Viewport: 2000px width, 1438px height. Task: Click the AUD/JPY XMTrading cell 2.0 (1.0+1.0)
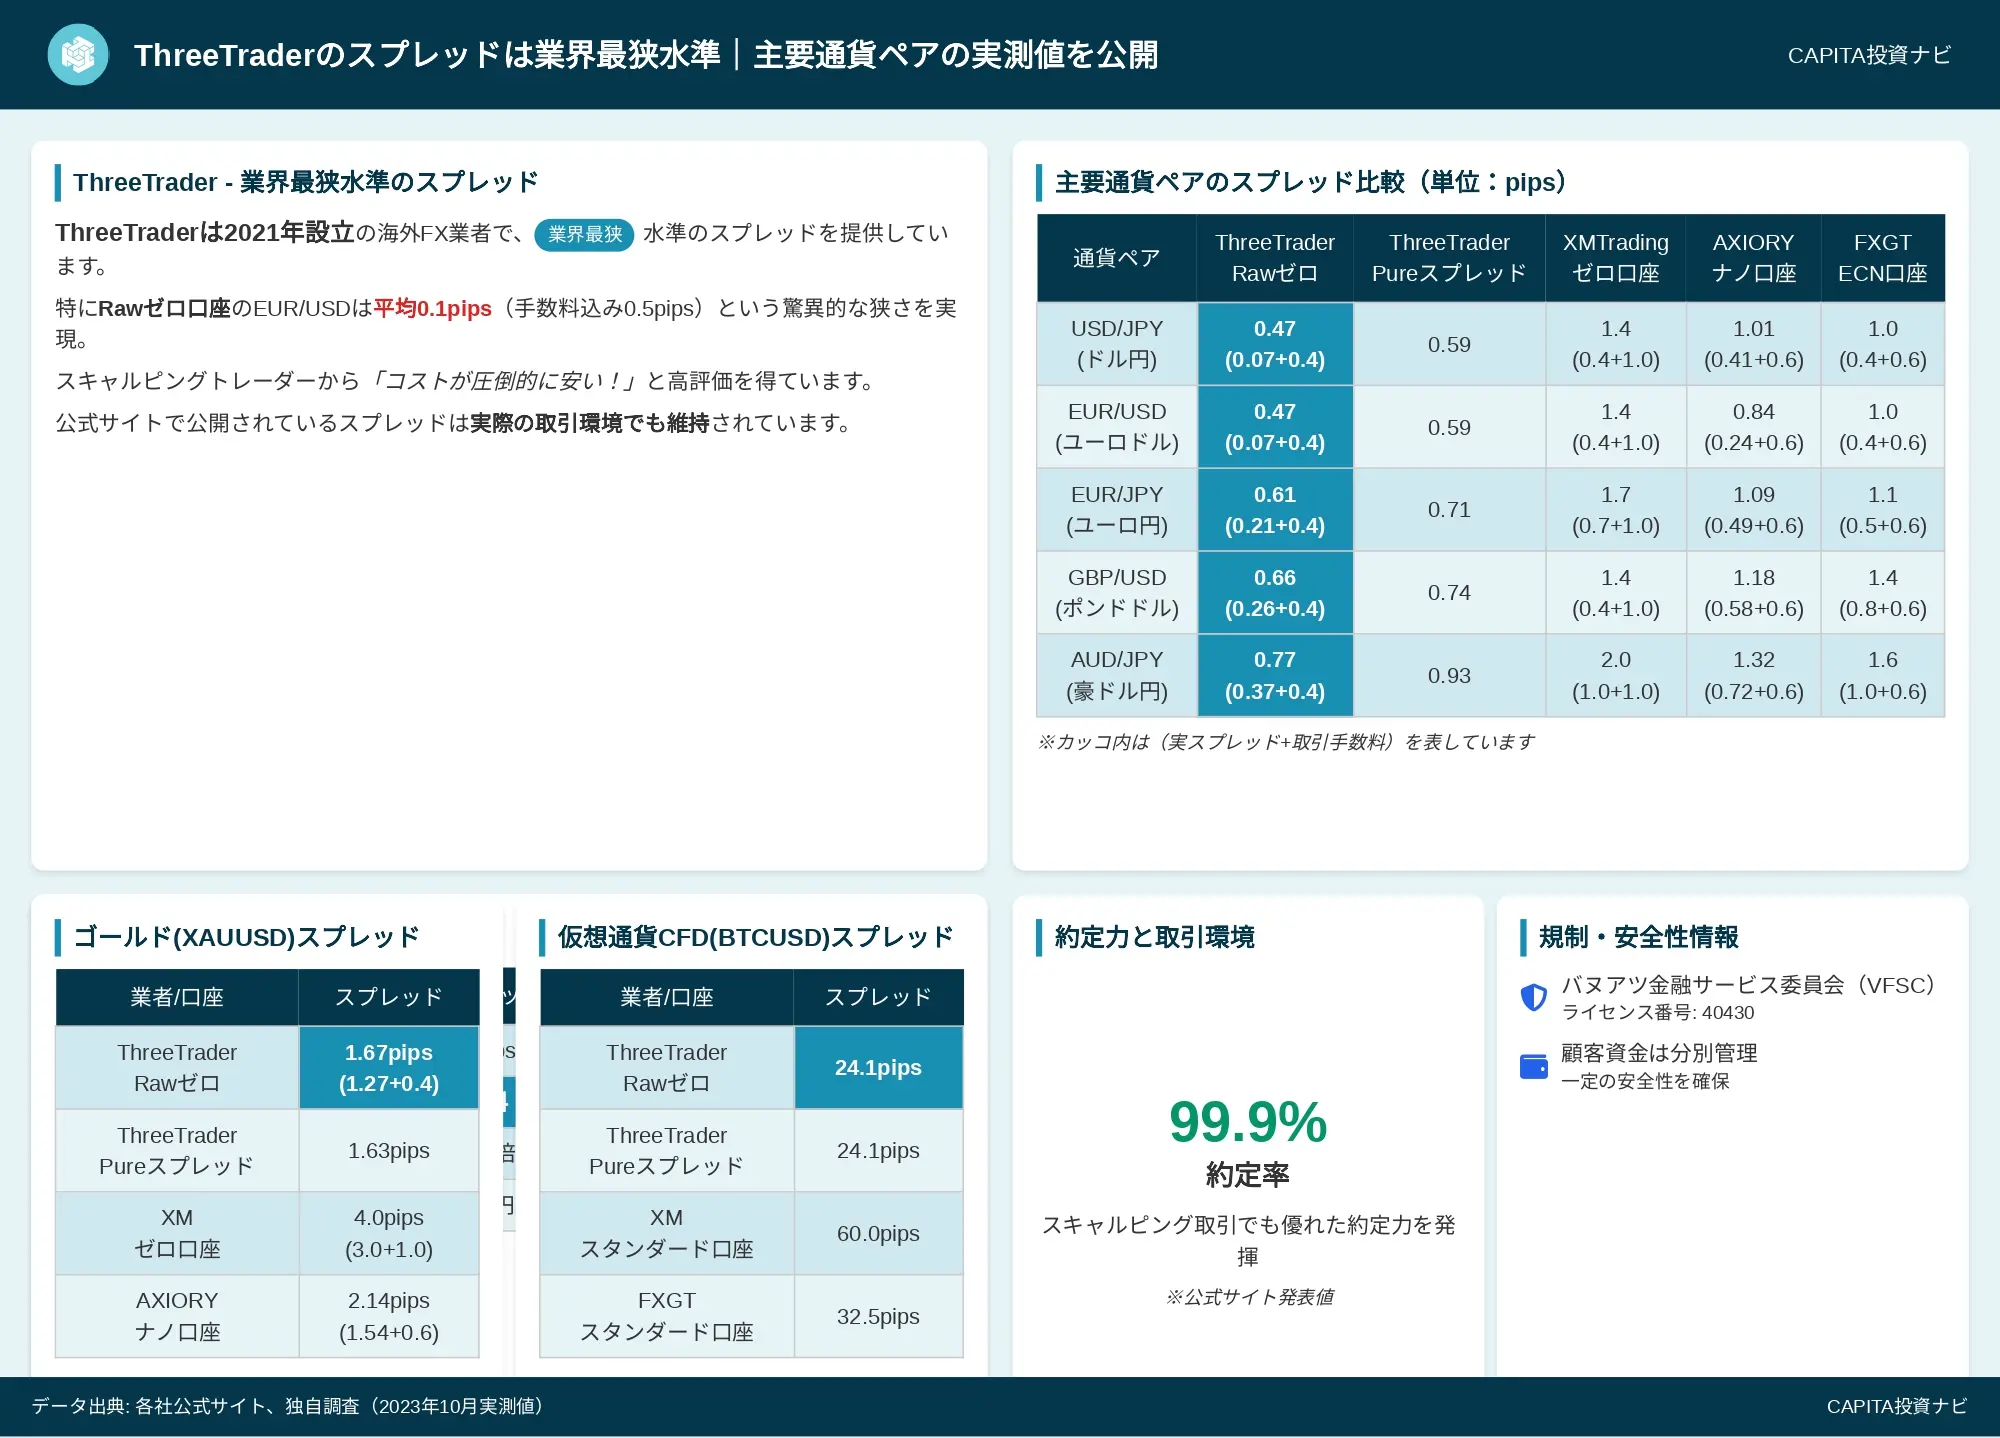[x=1616, y=676]
